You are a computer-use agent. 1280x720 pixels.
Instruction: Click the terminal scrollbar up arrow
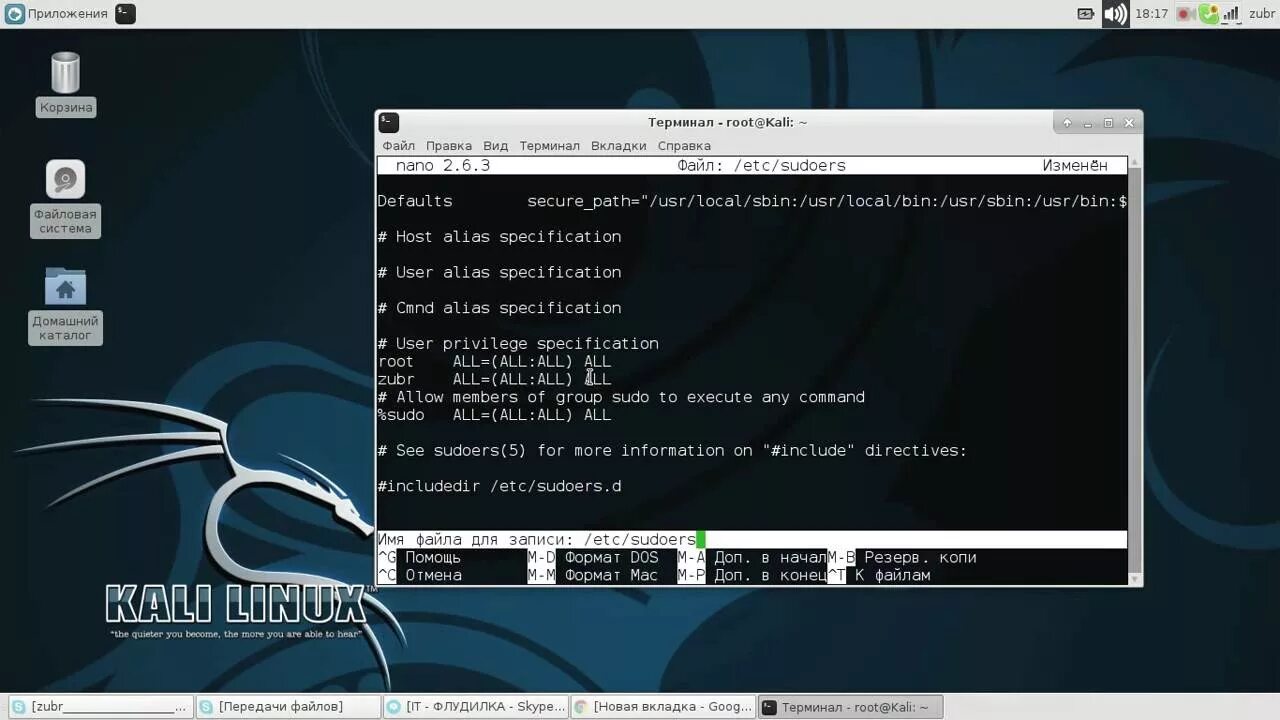1134,162
